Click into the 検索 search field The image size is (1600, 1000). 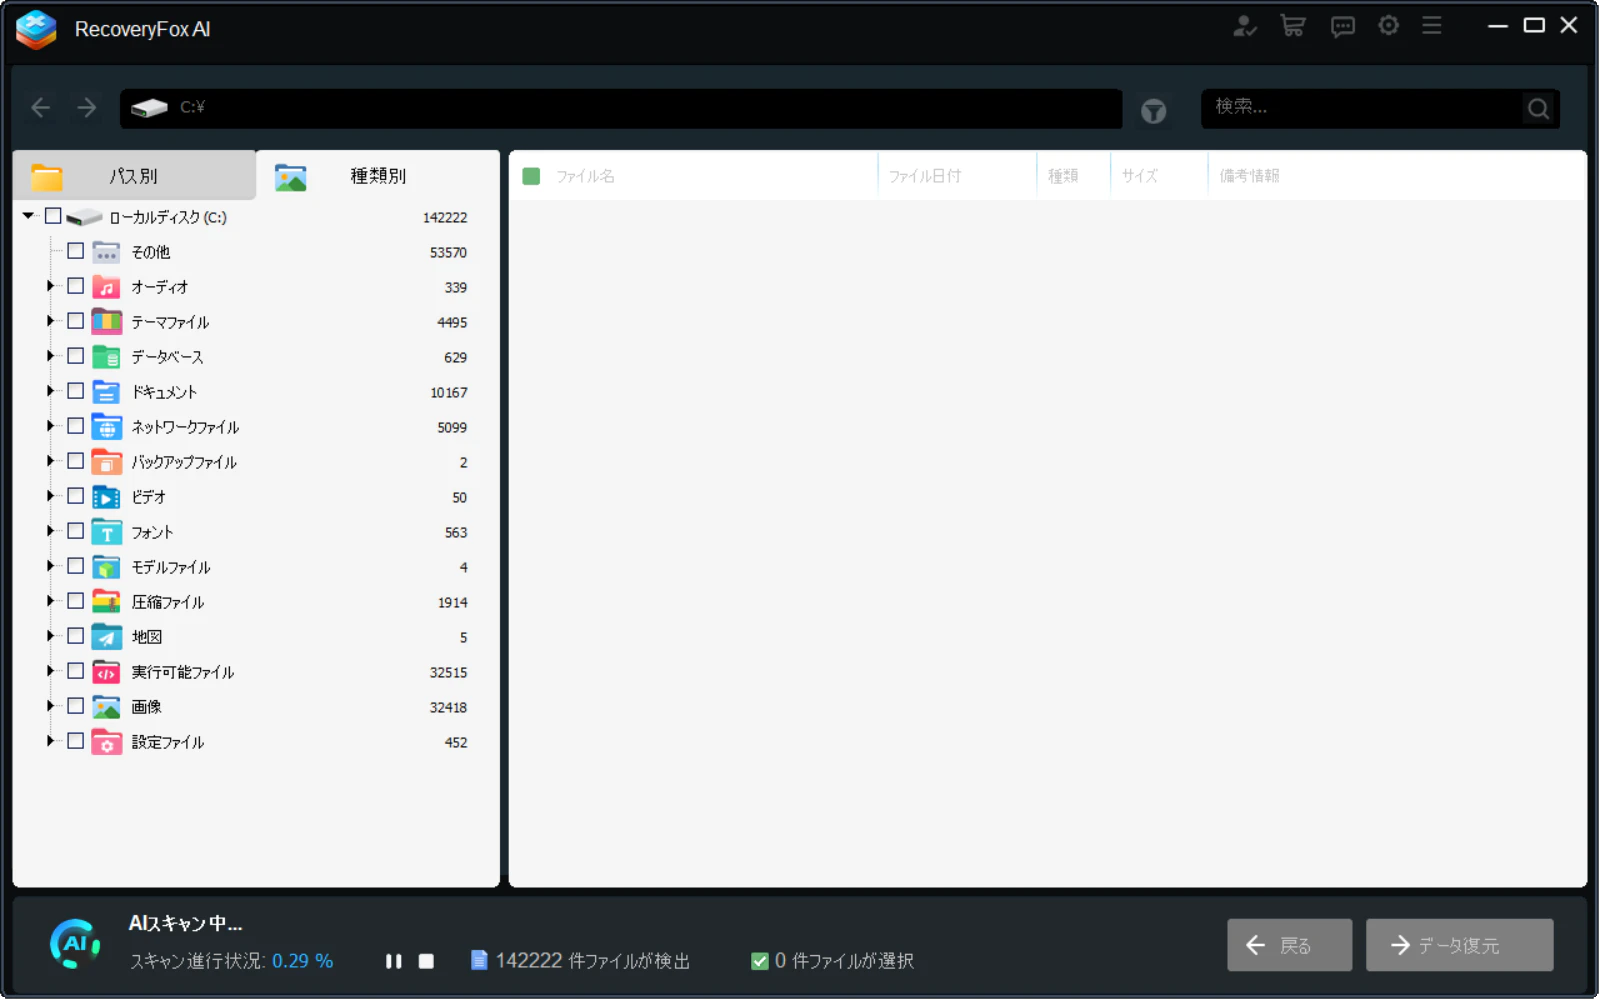coord(1360,108)
